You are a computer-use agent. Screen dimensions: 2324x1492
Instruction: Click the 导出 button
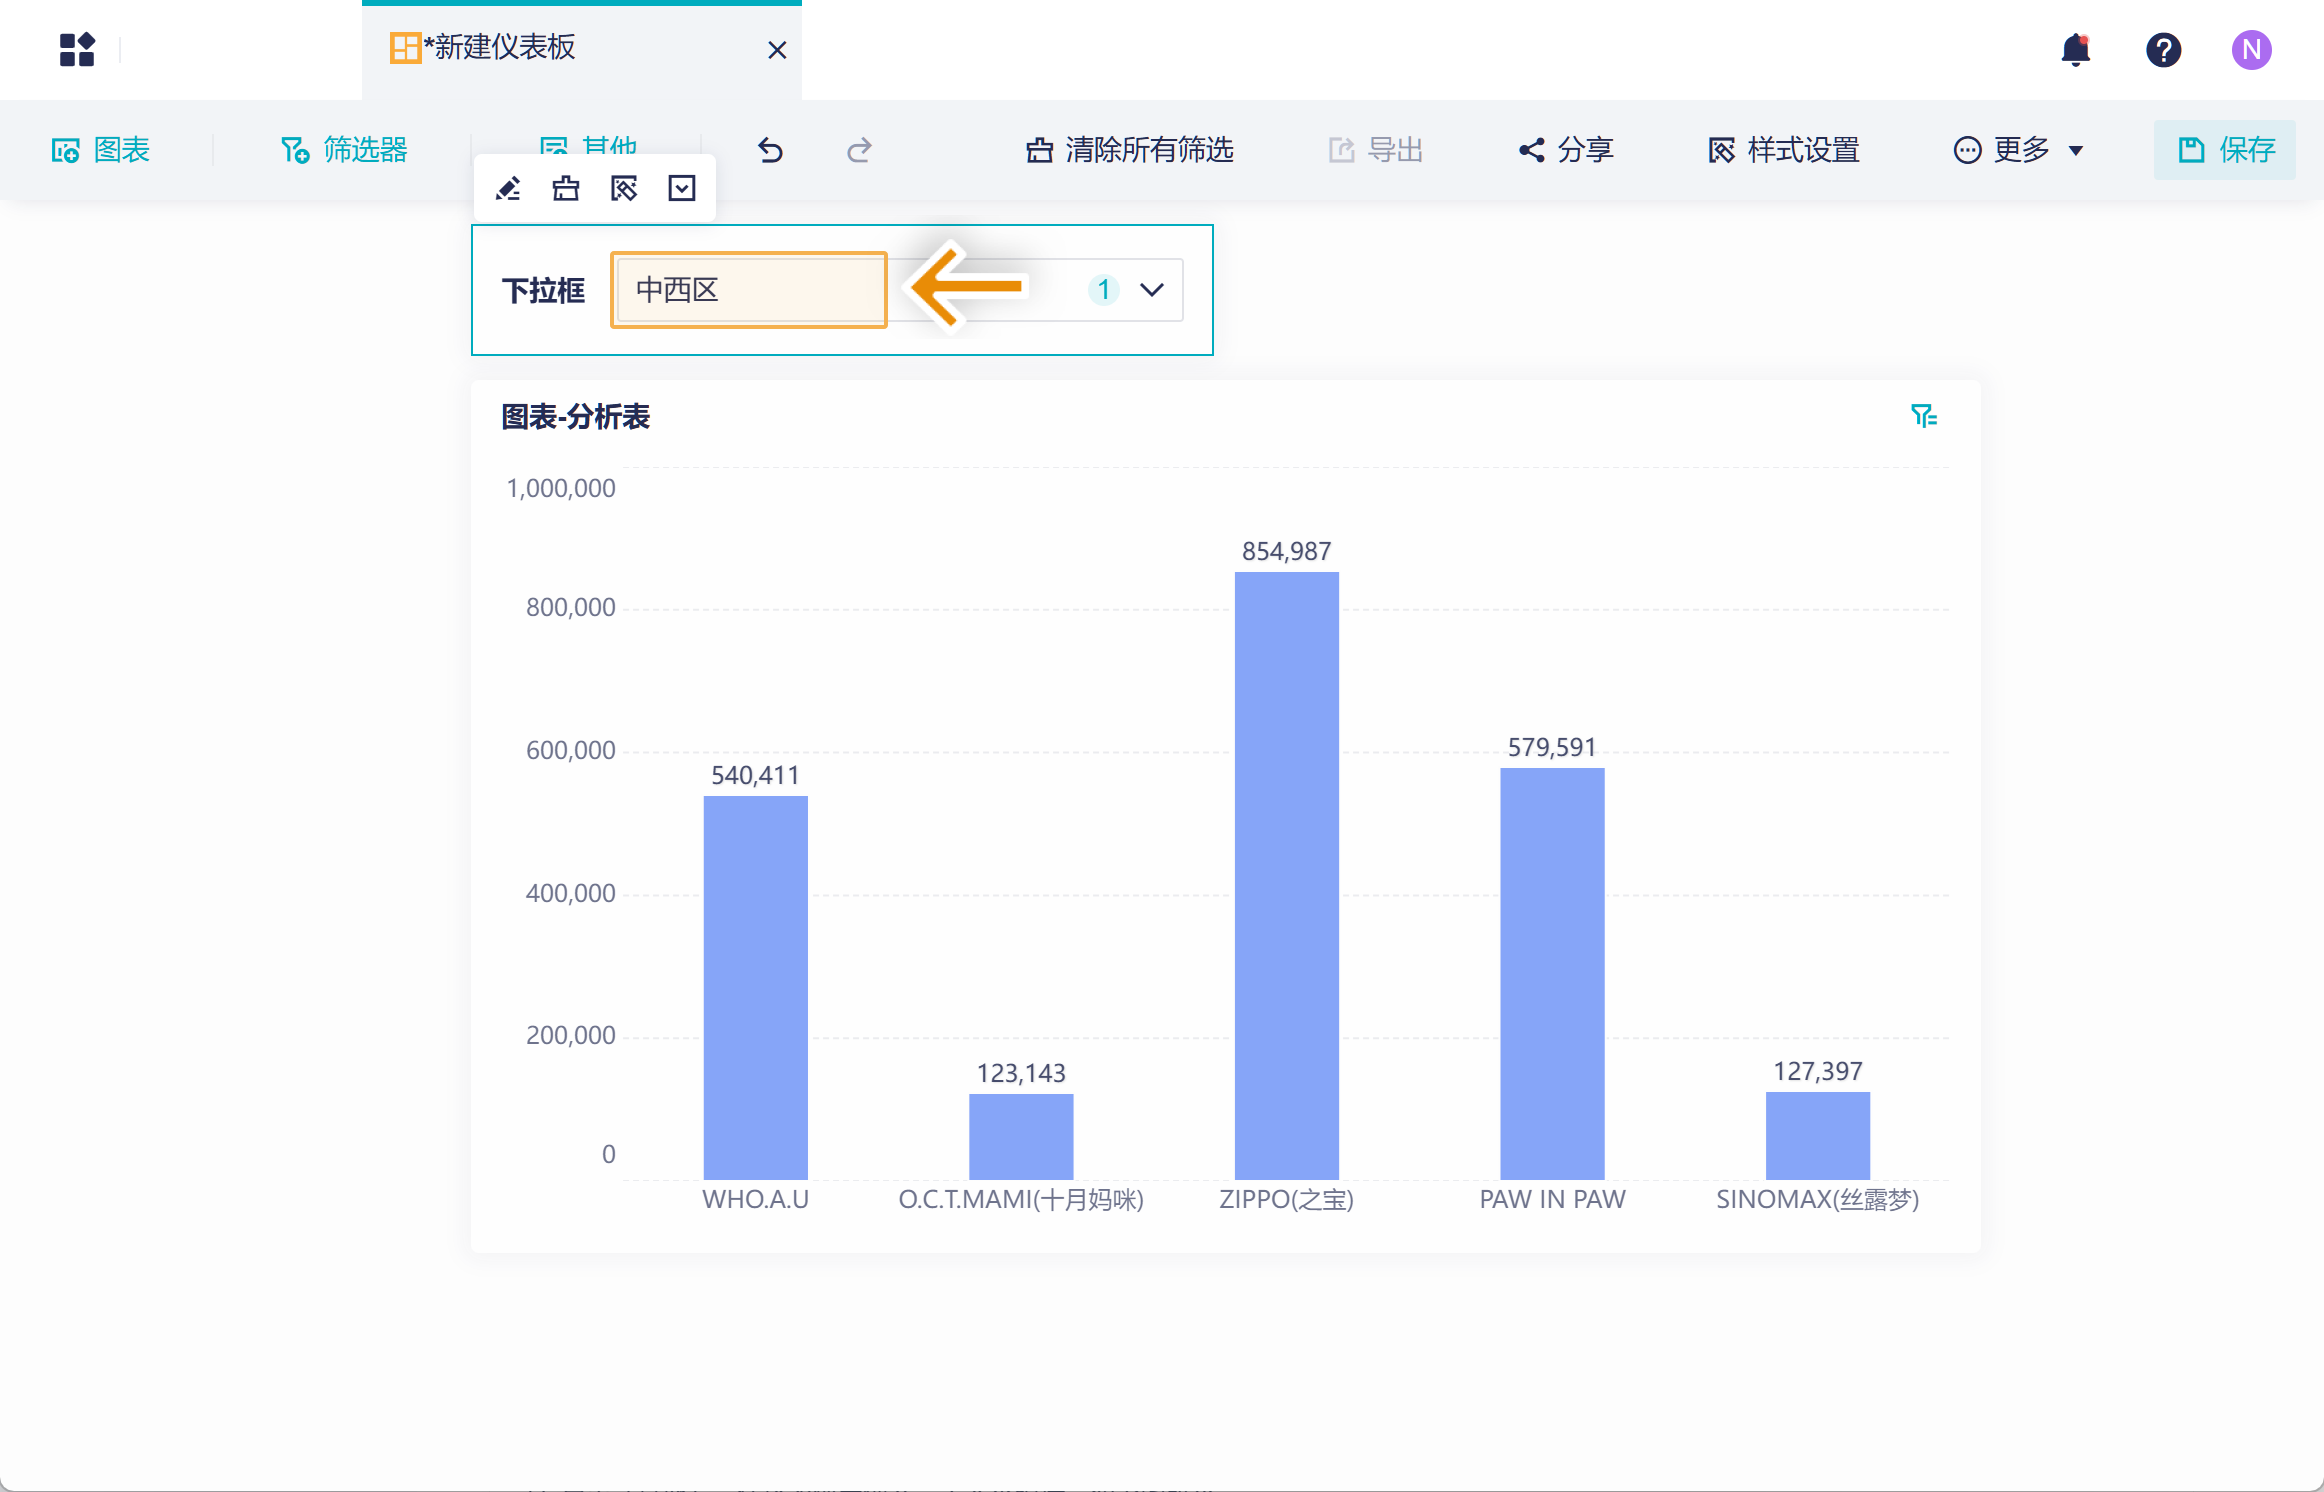point(1376,150)
